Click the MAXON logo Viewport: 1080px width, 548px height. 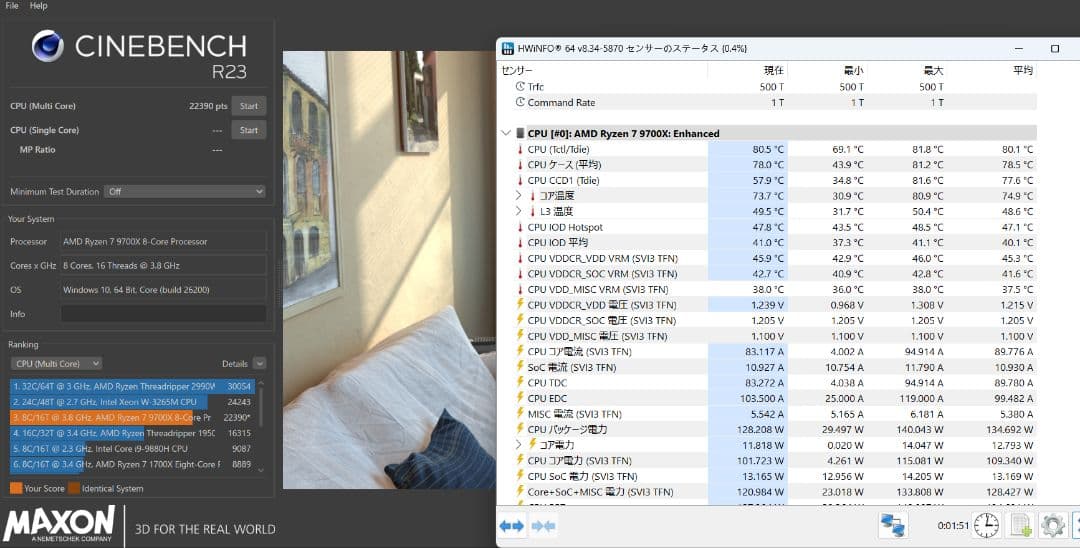[x=59, y=525]
